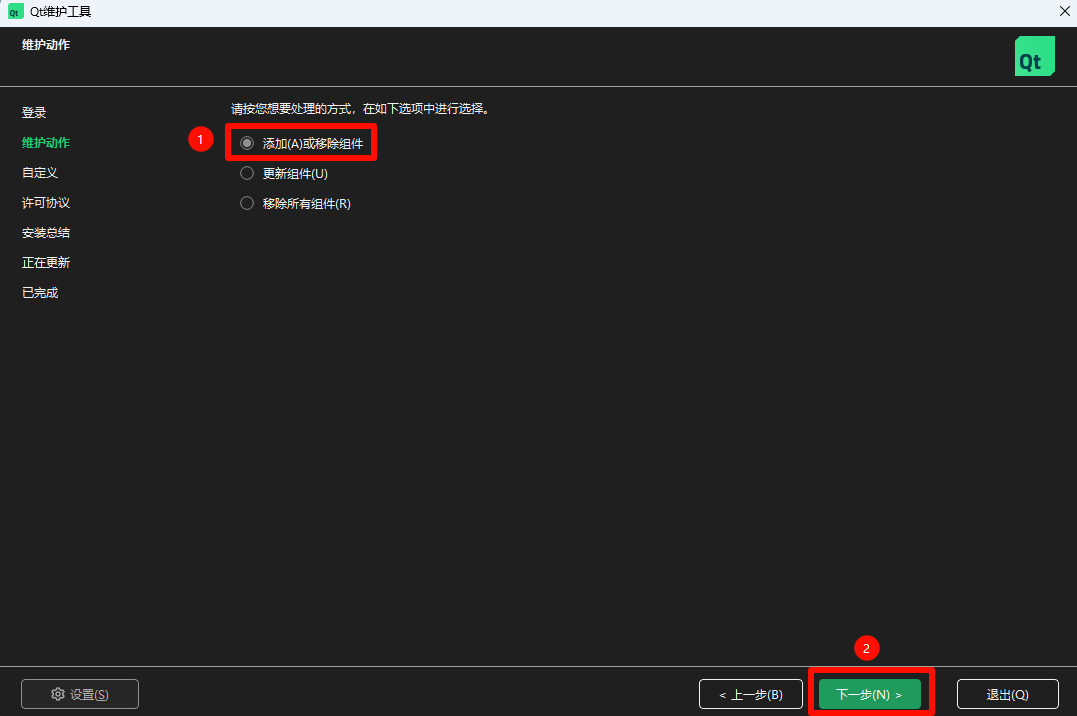Screen dimensions: 1077x716
Task: Open the 设置(S) settings button
Action: pos(80,694)
